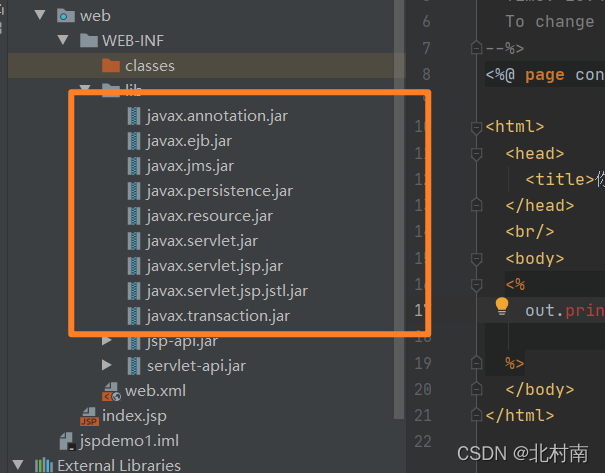The height and width of the screenshot is (473, 605).
Task: Click the project tree vertical scrollbar
Action: pyautogui.click(x=399, y=208)
